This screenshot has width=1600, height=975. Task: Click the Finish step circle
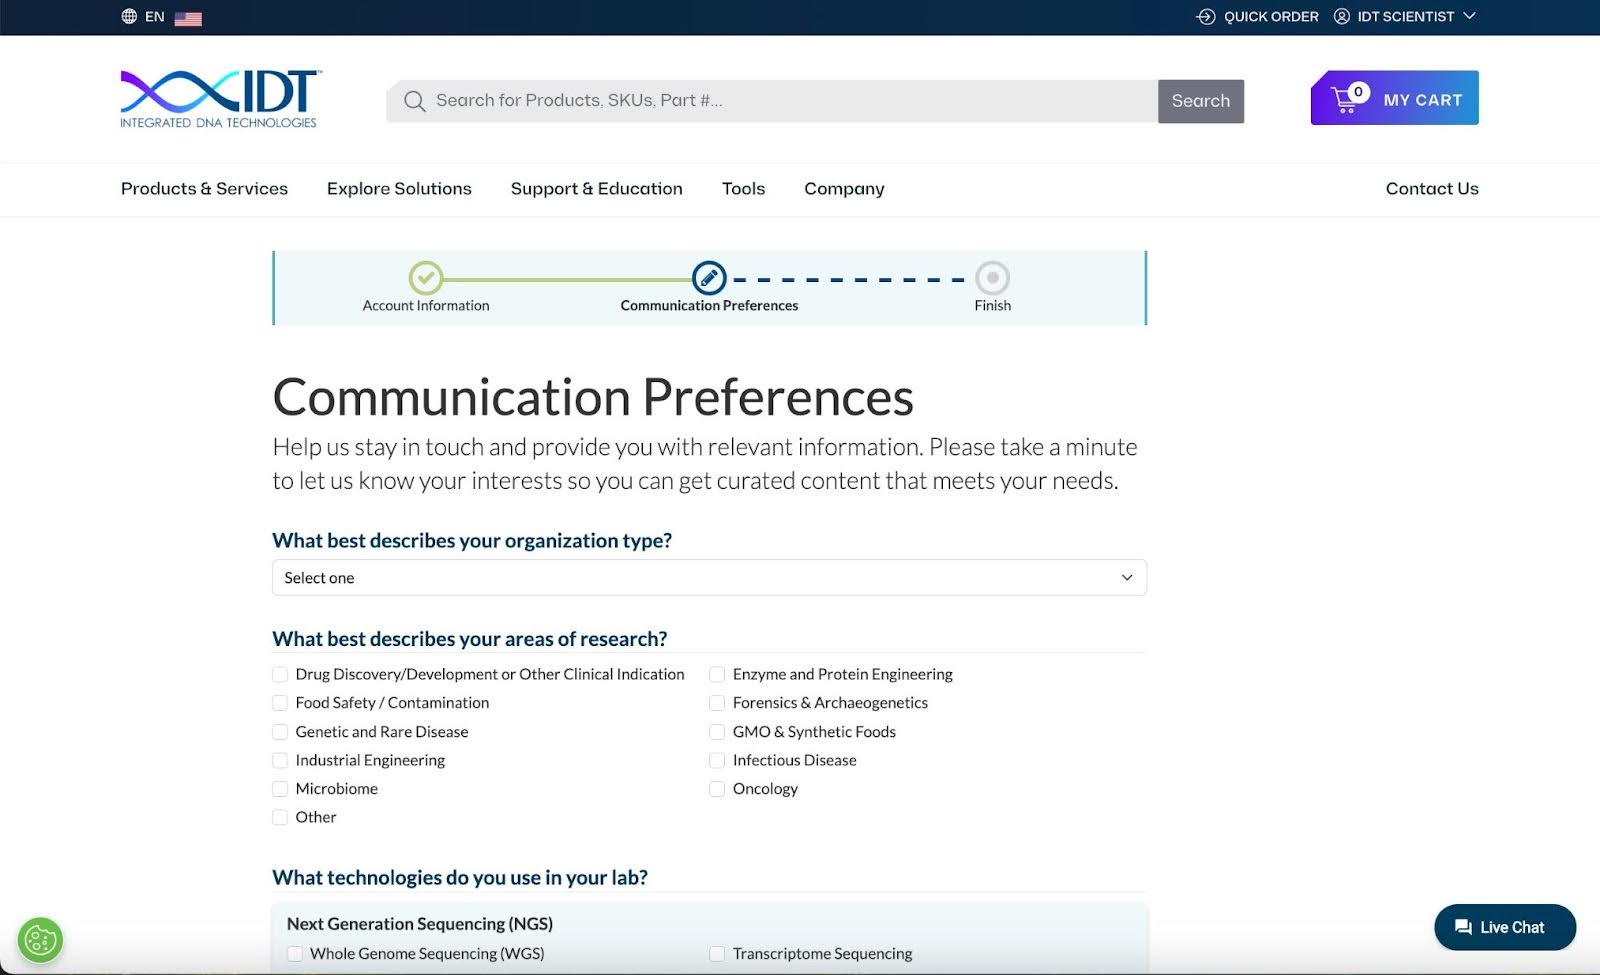992,278
